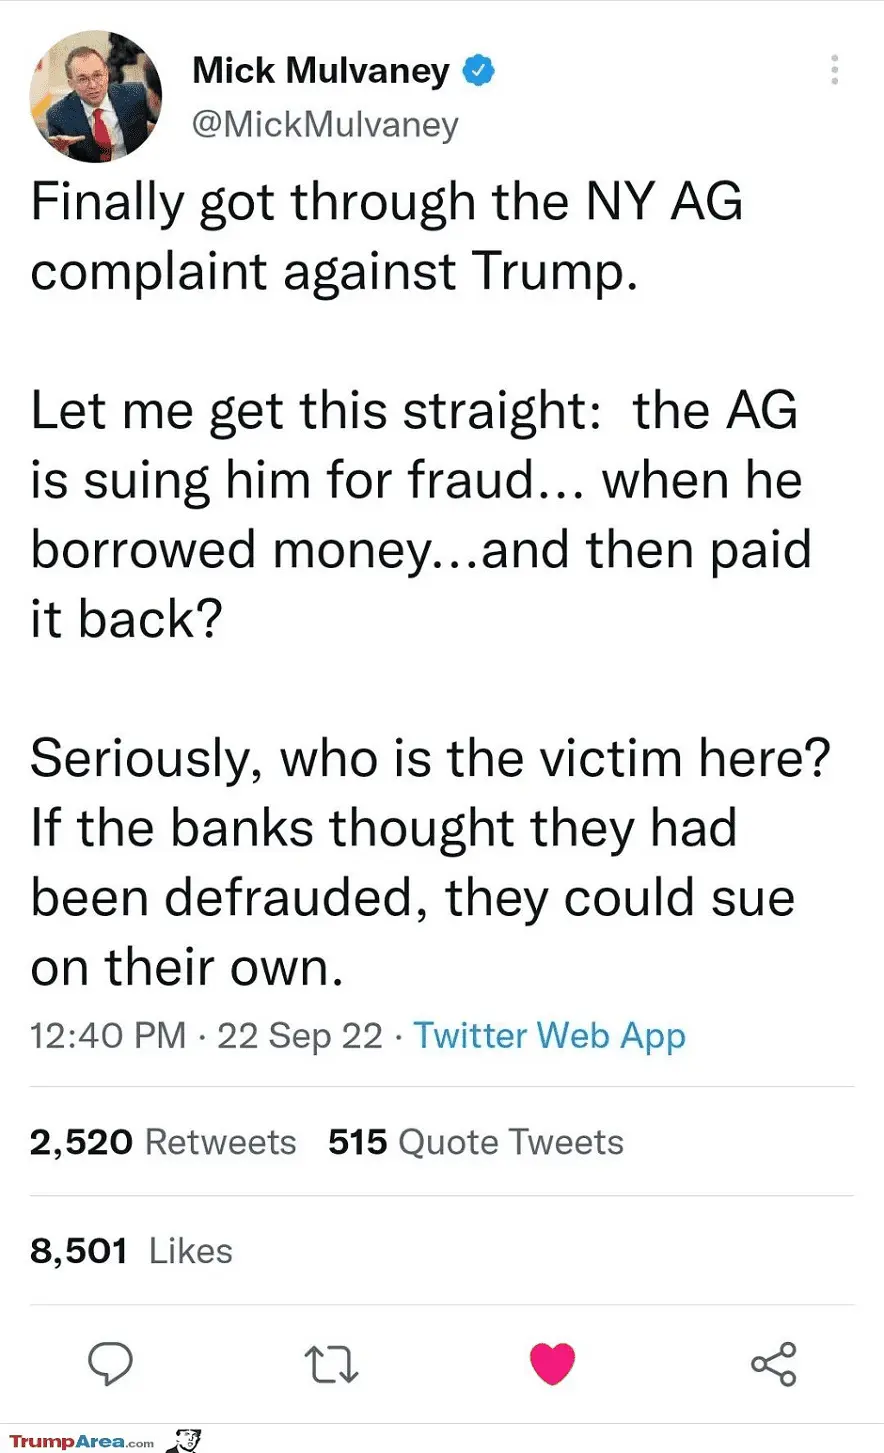The image size is (884, 1453).
Task: Click the "Finally got through" tweet paragraph
Action: pyautogui.click(x=387, y=236)
